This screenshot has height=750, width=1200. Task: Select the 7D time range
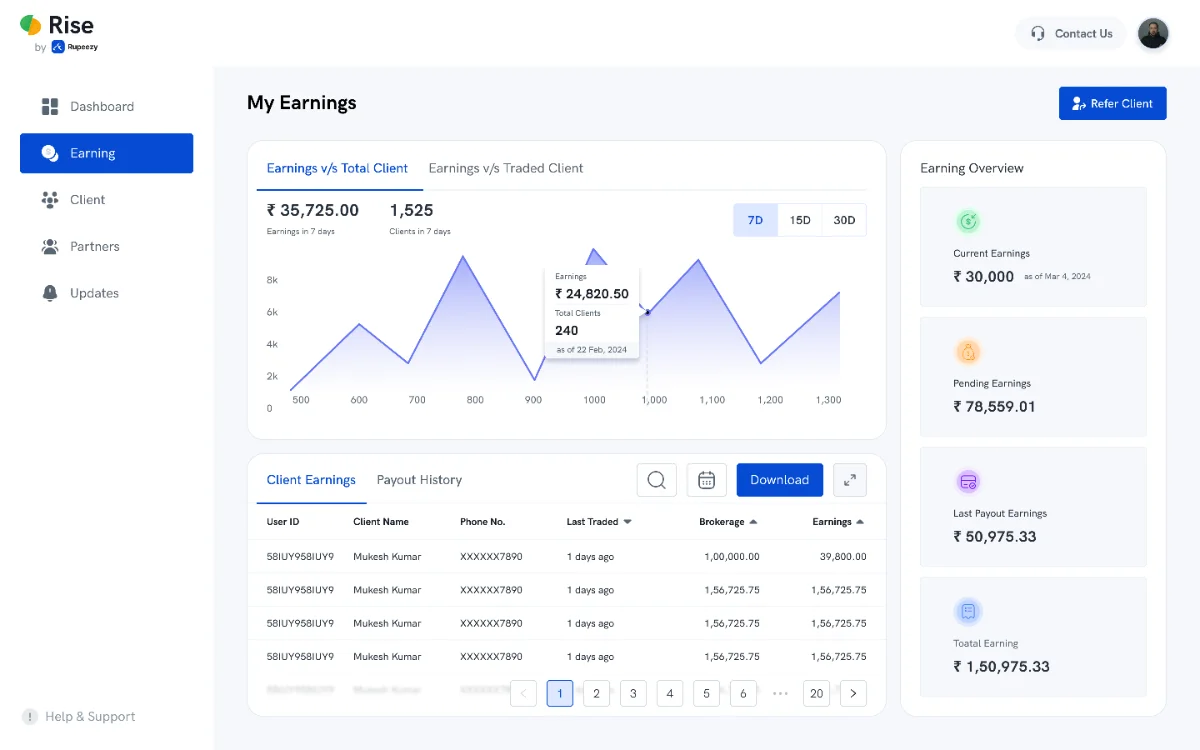tap(756, 220)
